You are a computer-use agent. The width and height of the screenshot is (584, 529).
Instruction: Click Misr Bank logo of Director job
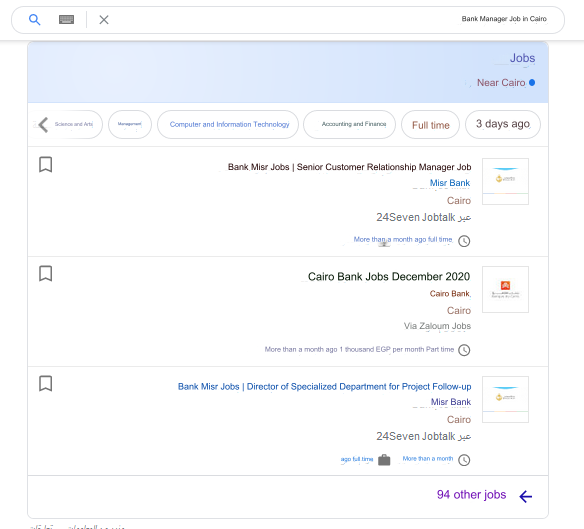pyautogui.click(x=505, y=399)
